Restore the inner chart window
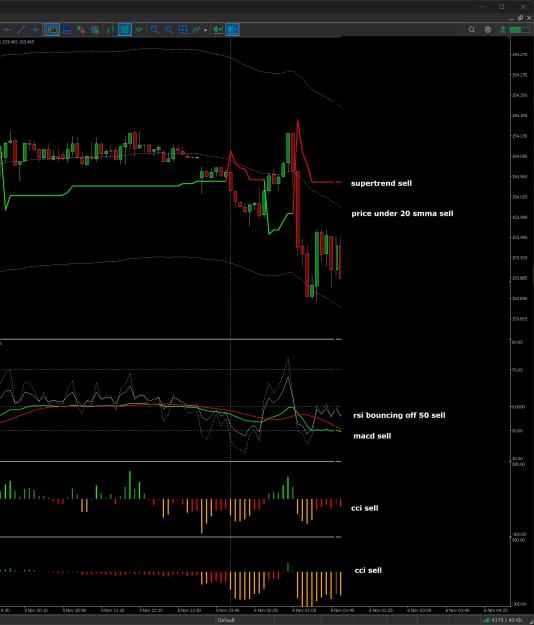534x625 pixels. point(520,18)
